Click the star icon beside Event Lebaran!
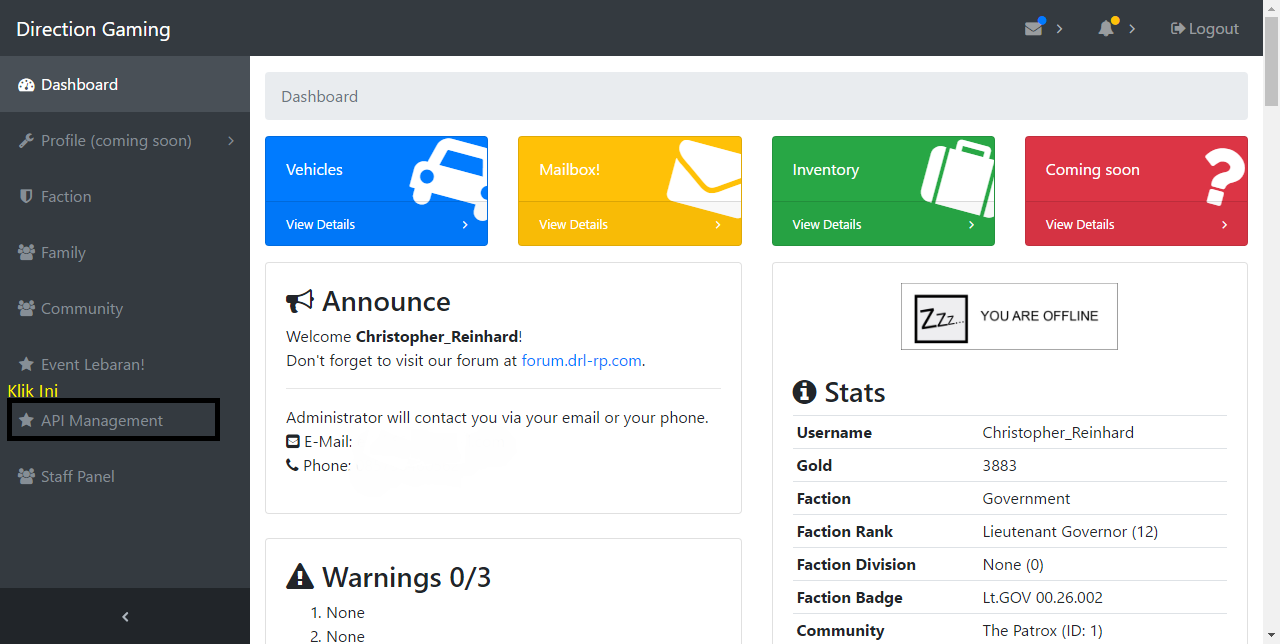The width and height of the screenshot is (1280, 644). point(27,365)
